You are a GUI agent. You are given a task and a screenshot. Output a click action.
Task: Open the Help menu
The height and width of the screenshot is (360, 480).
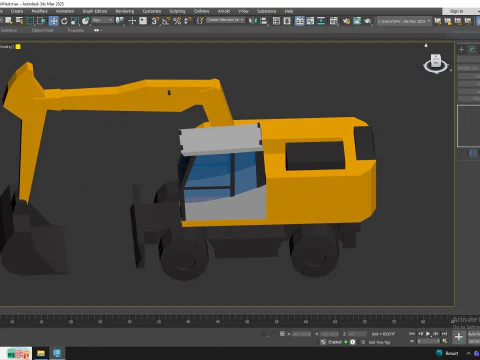click(x=289, y=11)
